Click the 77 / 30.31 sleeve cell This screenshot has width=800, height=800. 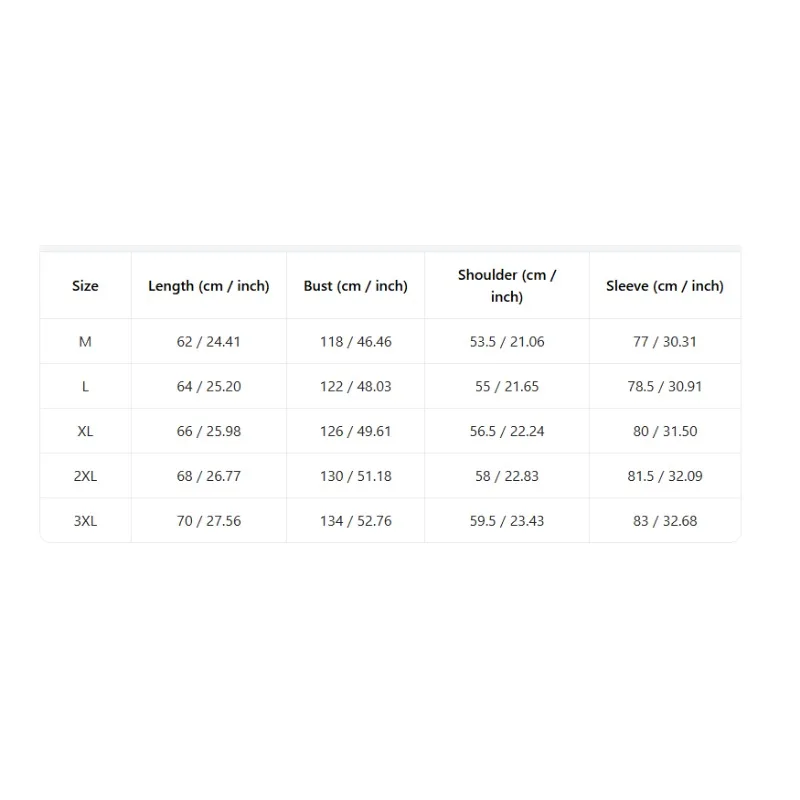pyautogui.click(x=665, y=342)
